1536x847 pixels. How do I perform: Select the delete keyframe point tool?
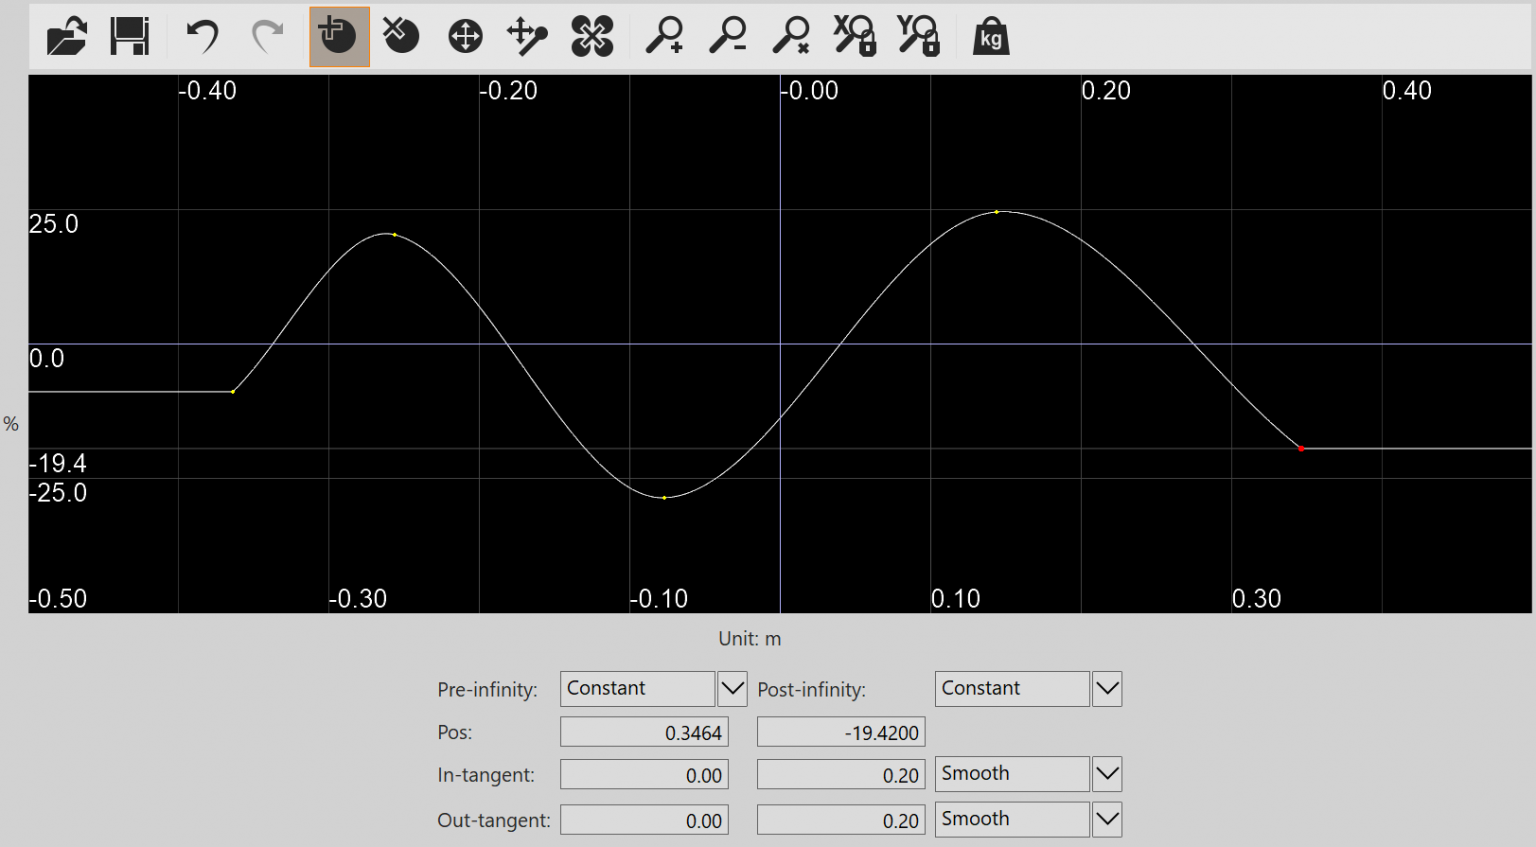(x=401, y=36)
